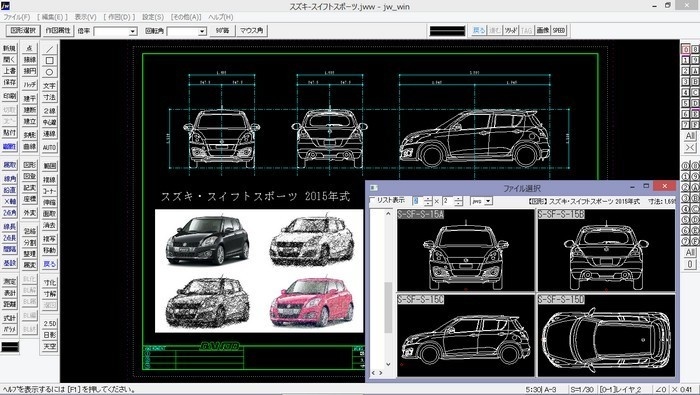Image resolution: width=700 pixels, height=395 pixels.
Task: Toggle layer group circled 3 button
Action: point(685,198)
